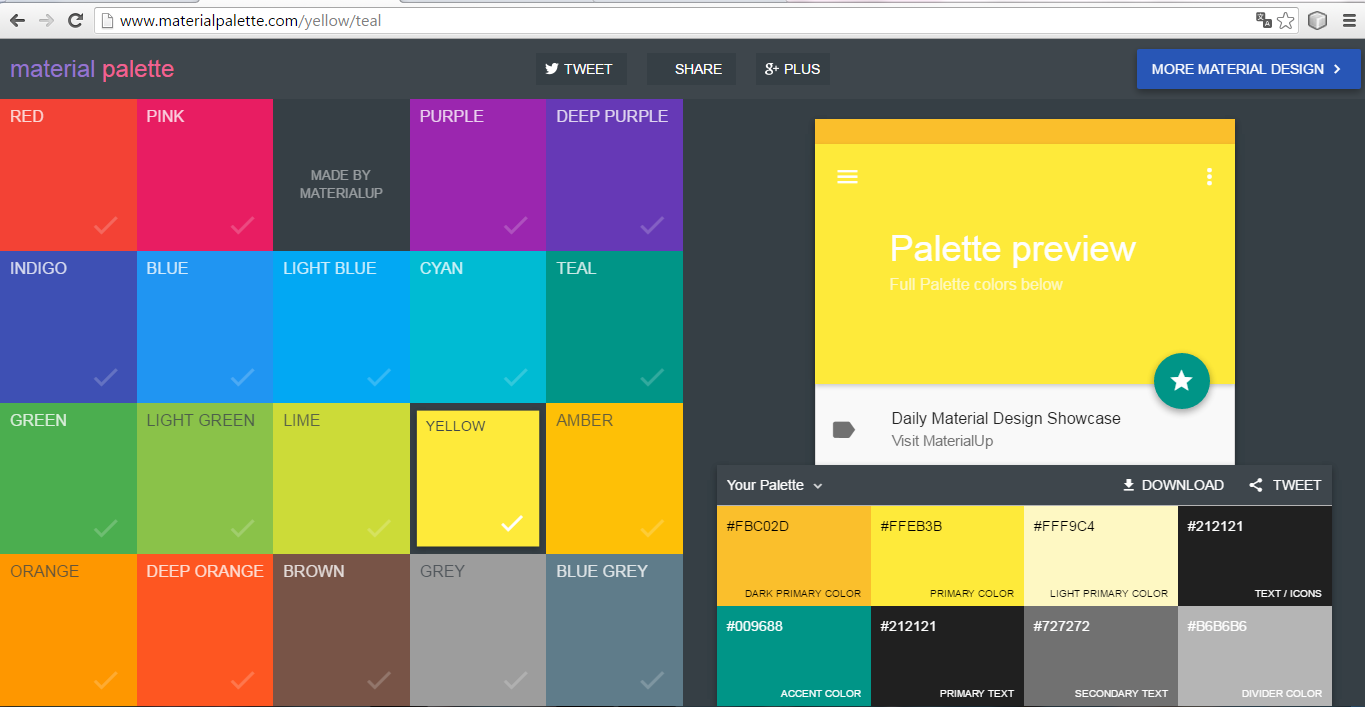The image size is (1365, 707).
Task: Bookmark the page with the star icon
Action: point(1286,20)
